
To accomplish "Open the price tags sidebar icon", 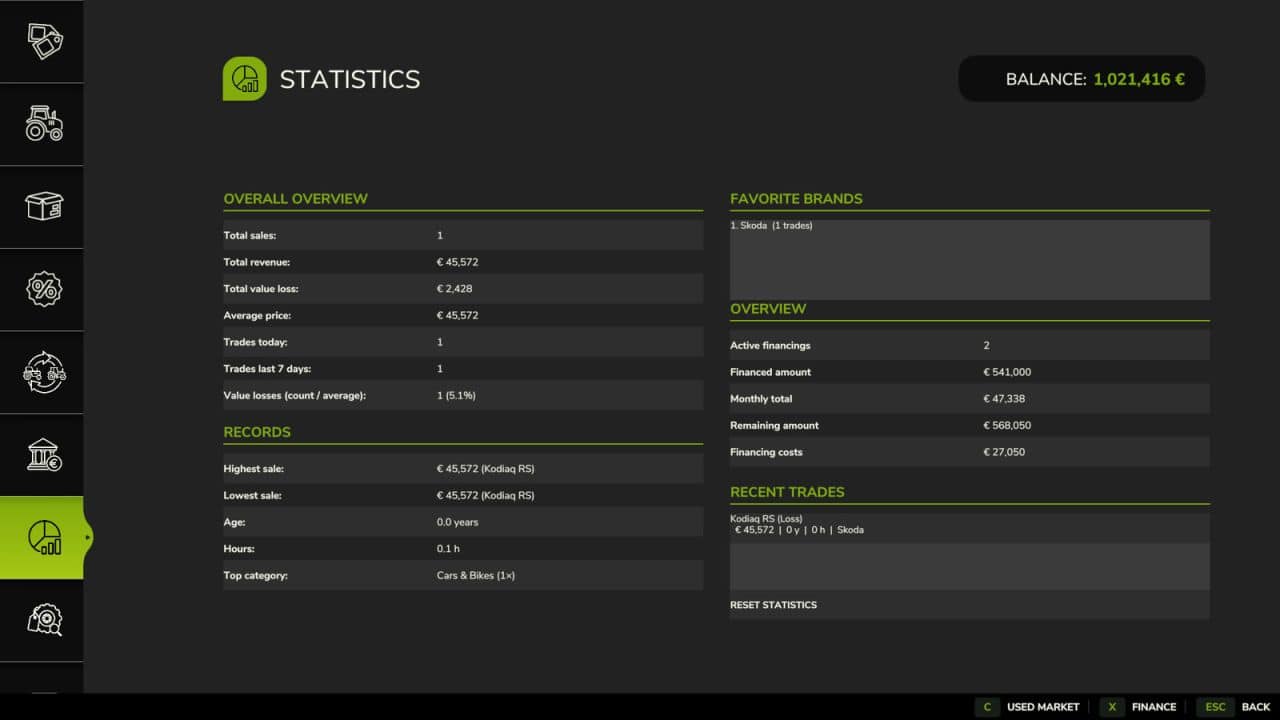I will click(x=44, y=41).
